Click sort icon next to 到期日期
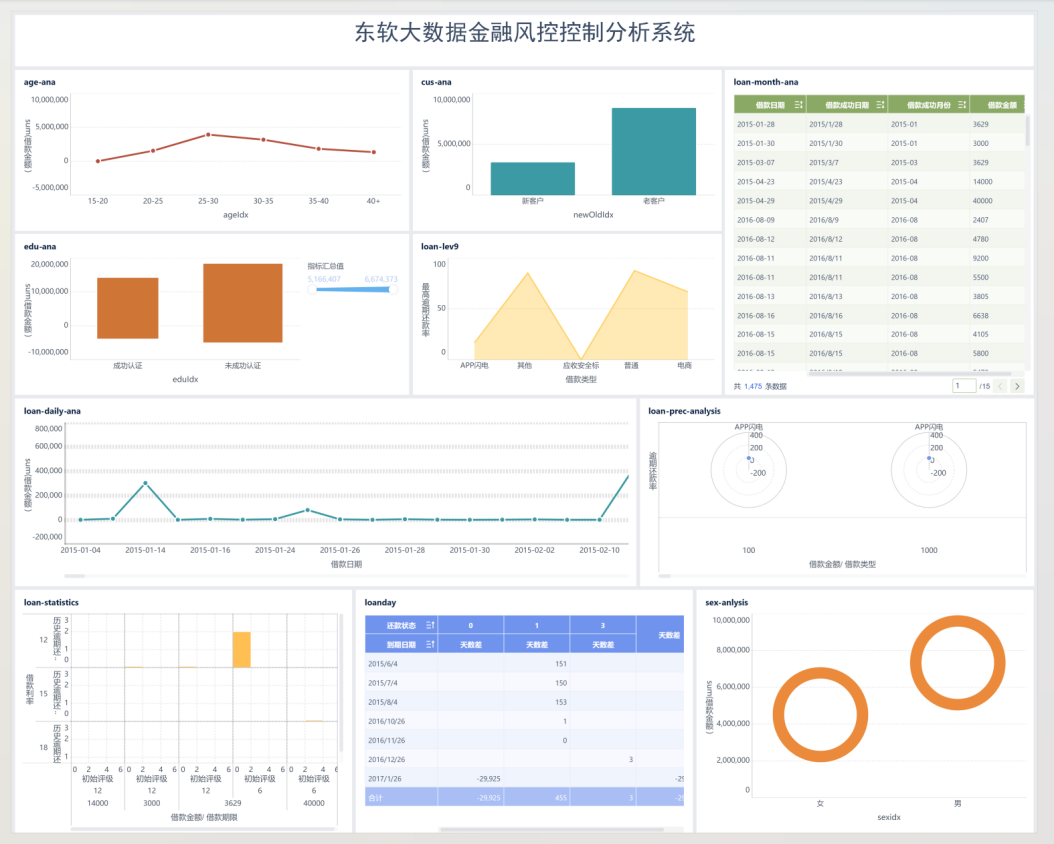 [x=430, y=644]
